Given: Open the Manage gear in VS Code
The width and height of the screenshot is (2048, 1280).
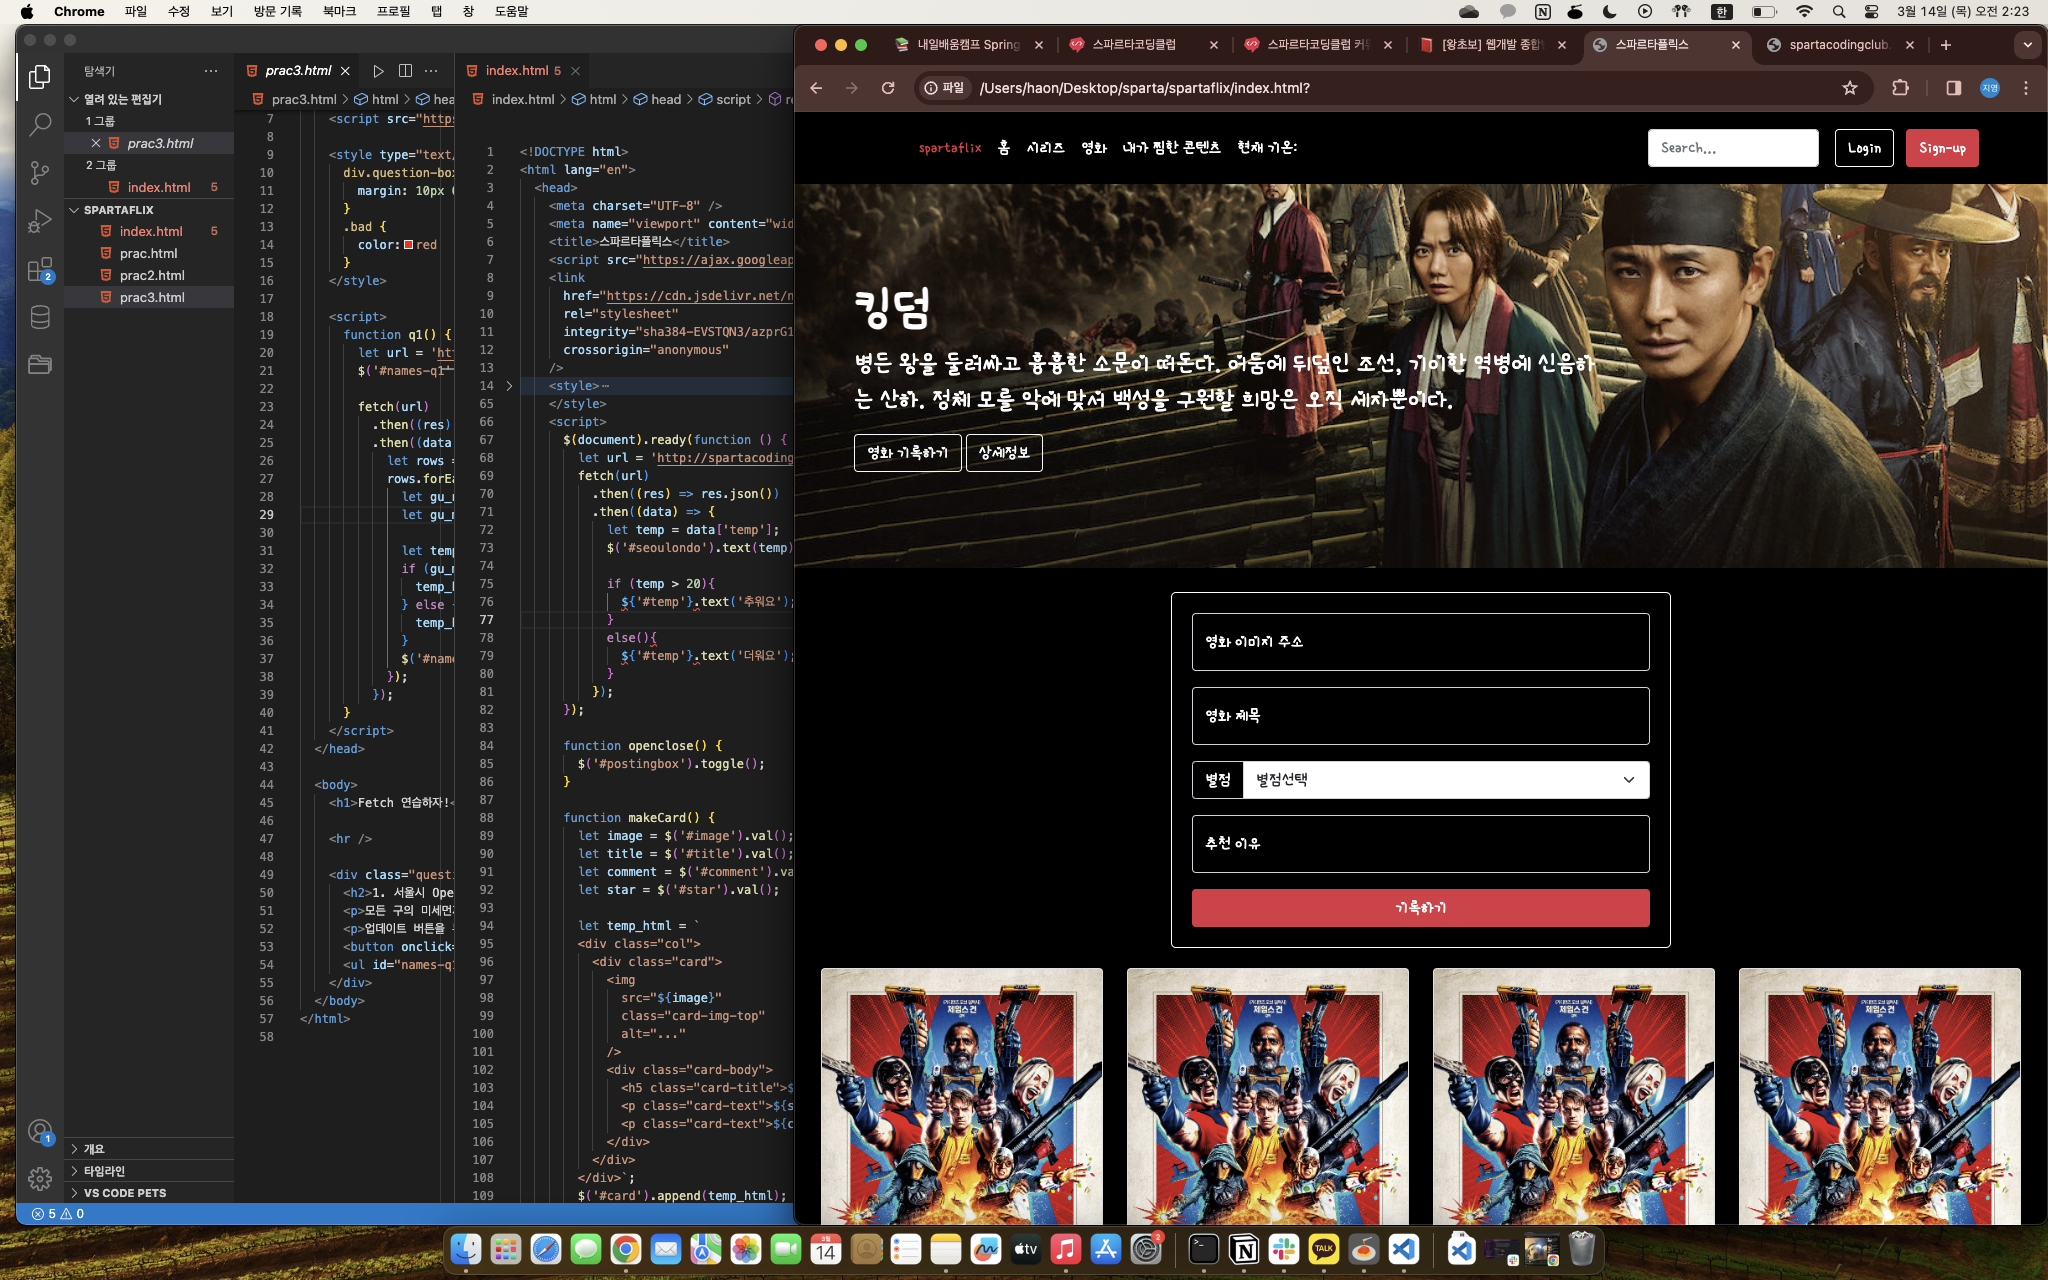Looking at the screenshot, I should pos(40,1179).
